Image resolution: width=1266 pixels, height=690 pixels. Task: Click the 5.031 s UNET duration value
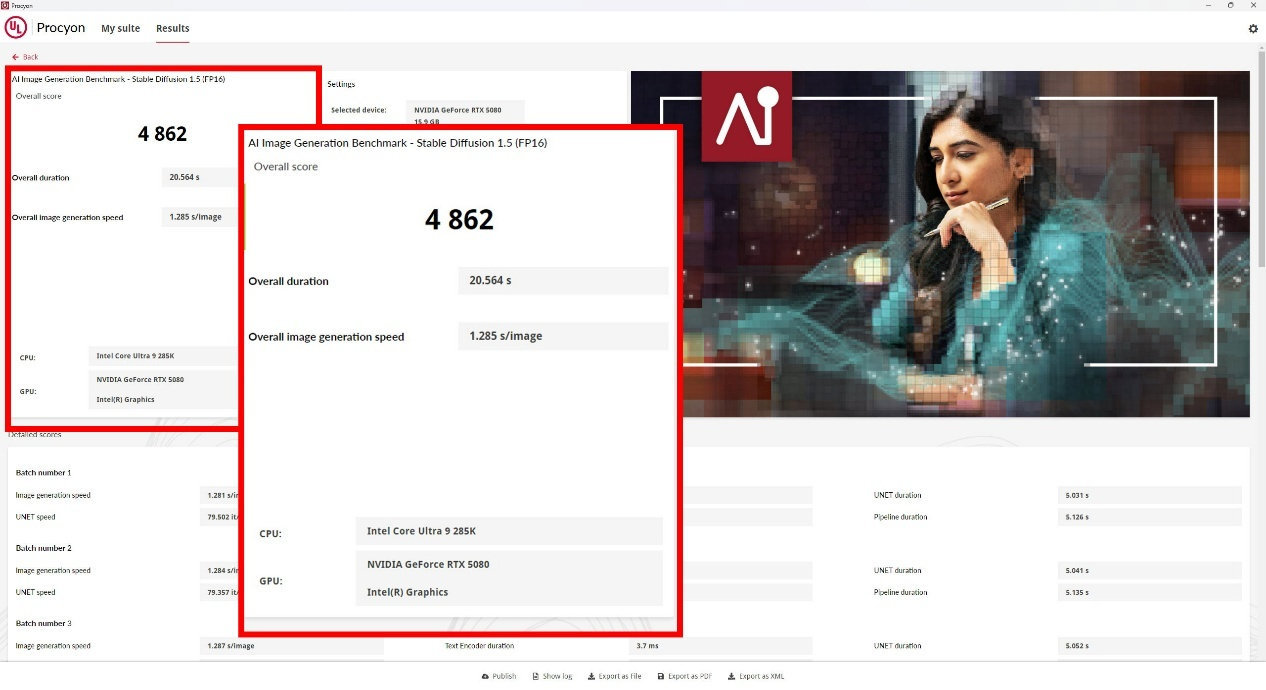pyautogui.click(x=1150, y=495)
